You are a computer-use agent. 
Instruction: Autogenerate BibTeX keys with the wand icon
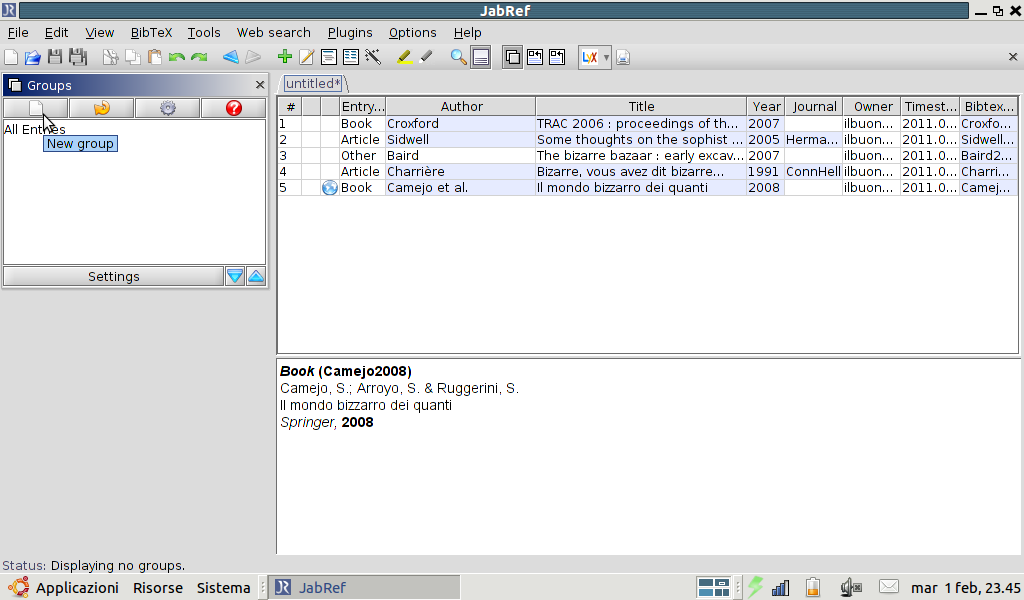click(373, 57)
